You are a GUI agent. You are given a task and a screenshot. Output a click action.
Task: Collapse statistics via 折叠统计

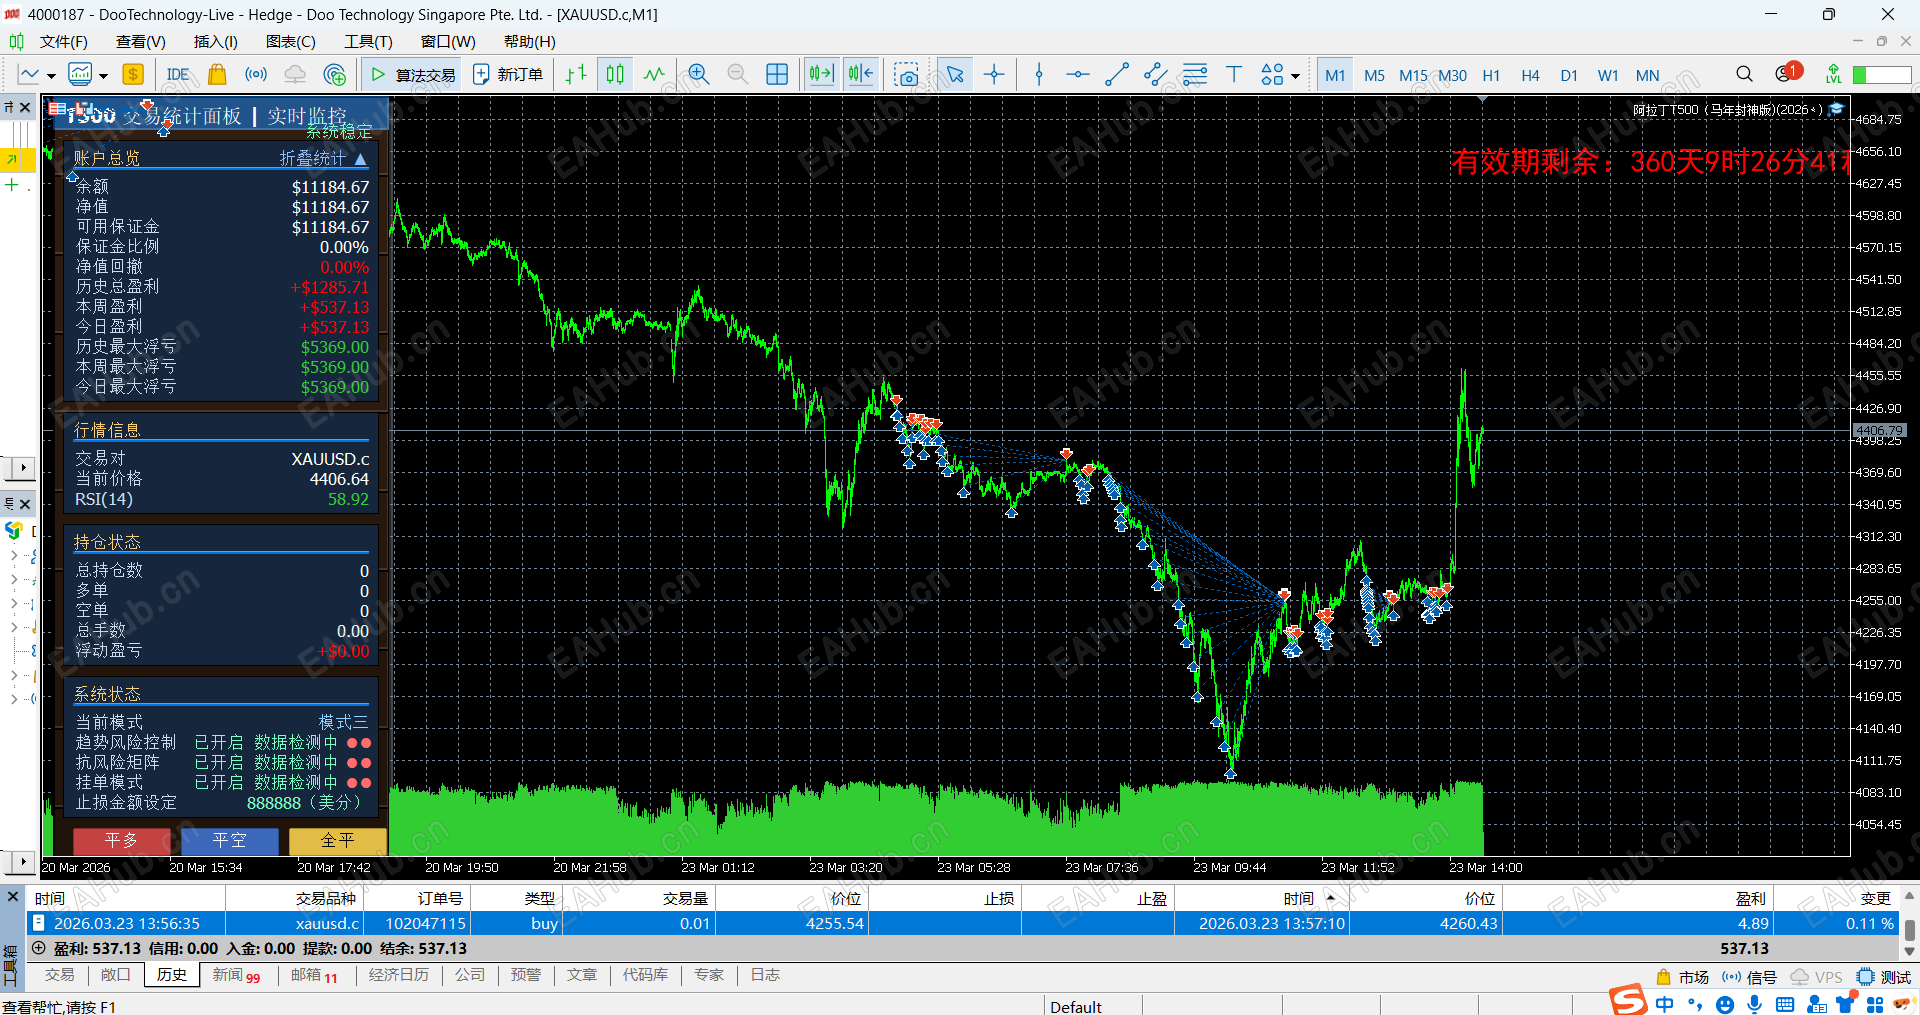point(323,158)
